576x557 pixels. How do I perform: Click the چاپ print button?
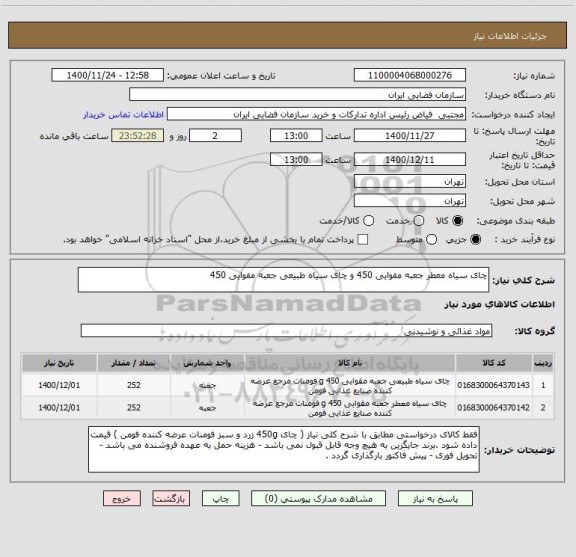click(220, 499)
